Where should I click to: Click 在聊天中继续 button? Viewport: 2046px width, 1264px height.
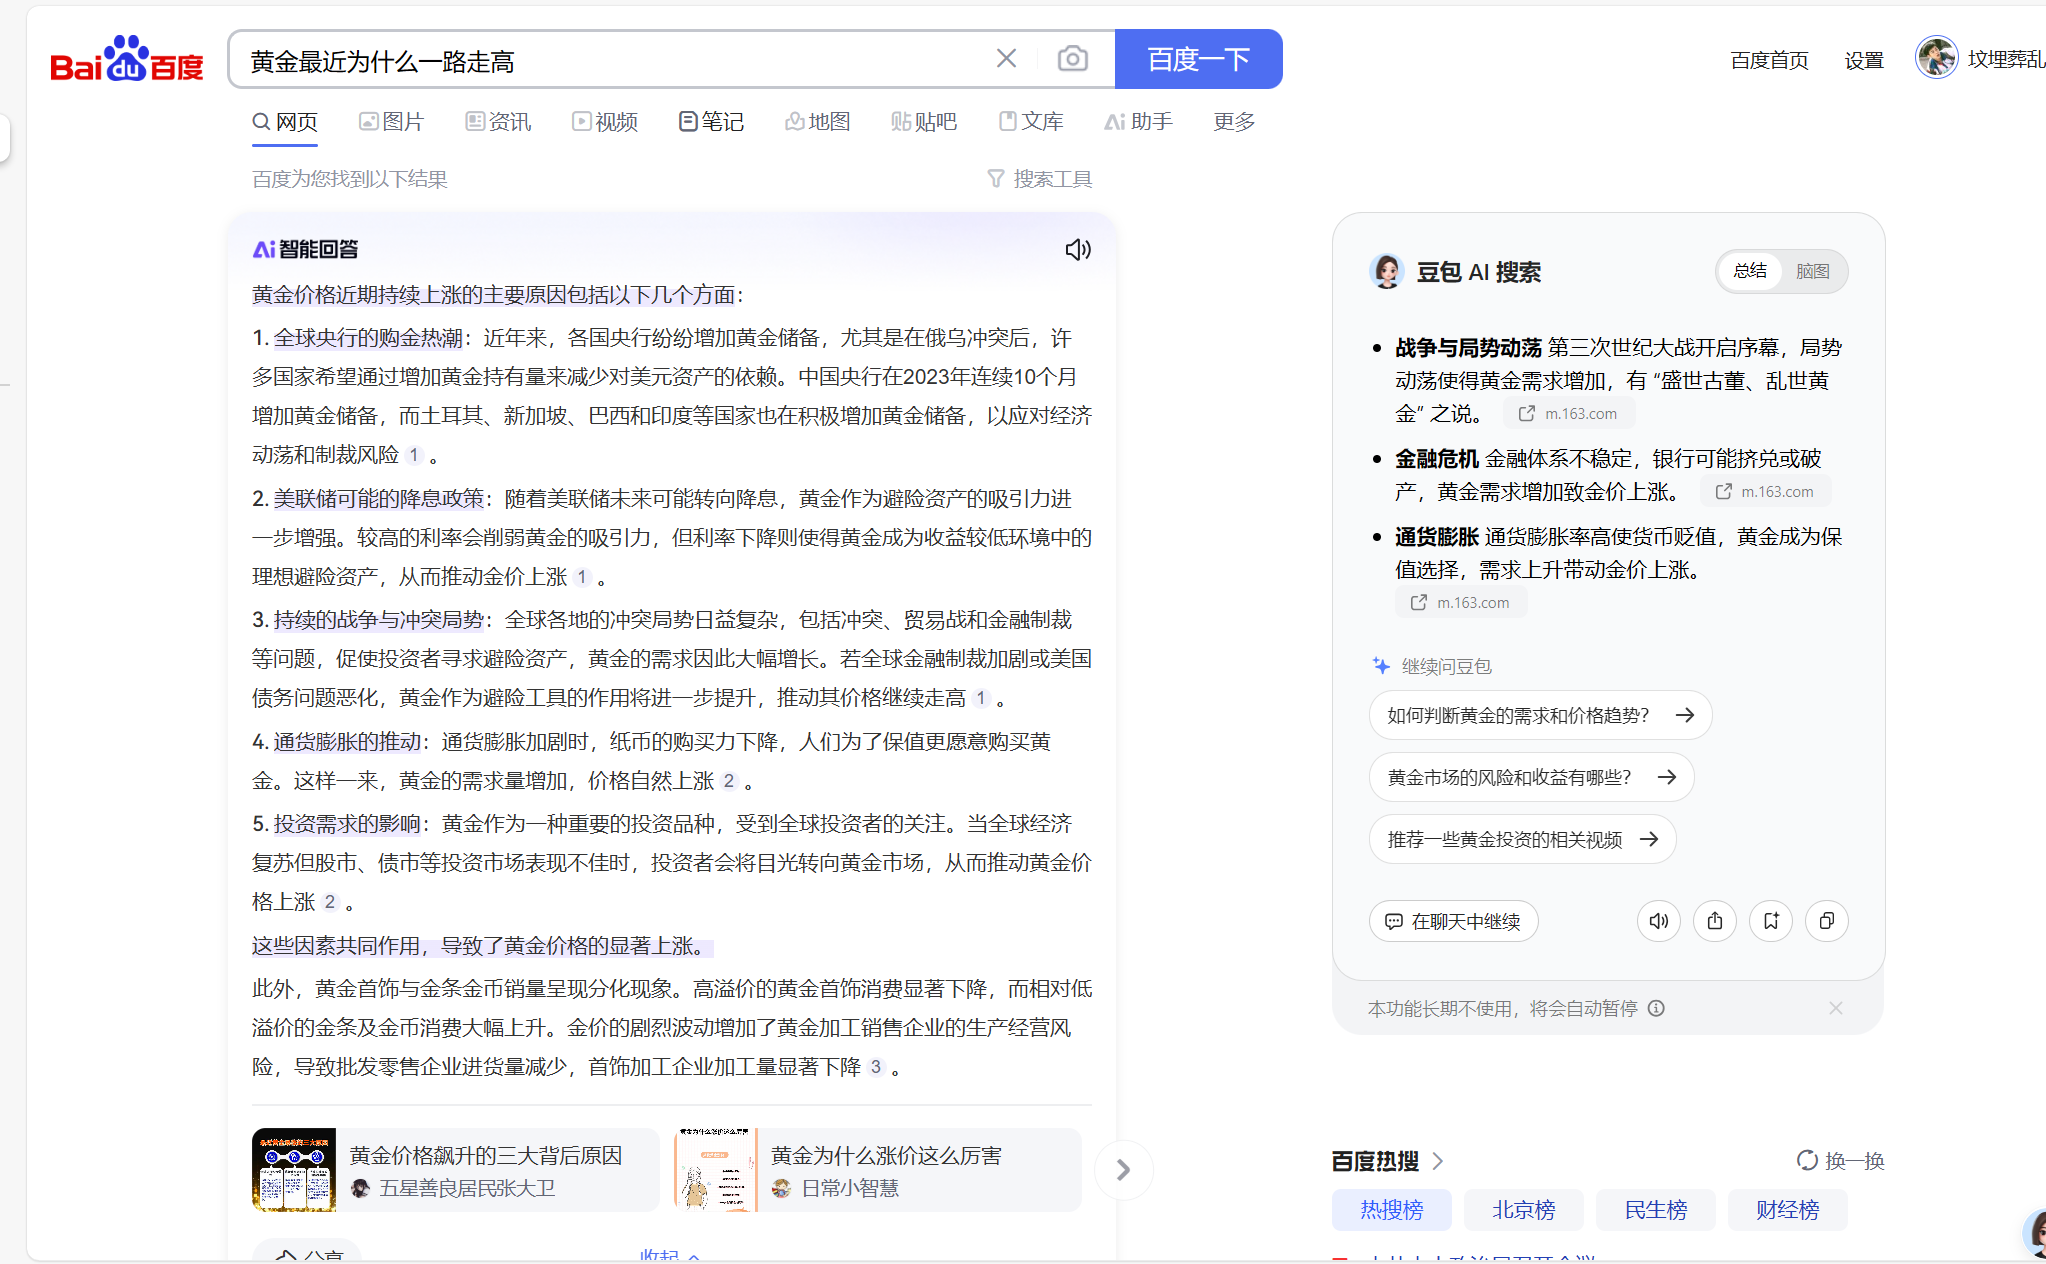(x=1453, y=921)
